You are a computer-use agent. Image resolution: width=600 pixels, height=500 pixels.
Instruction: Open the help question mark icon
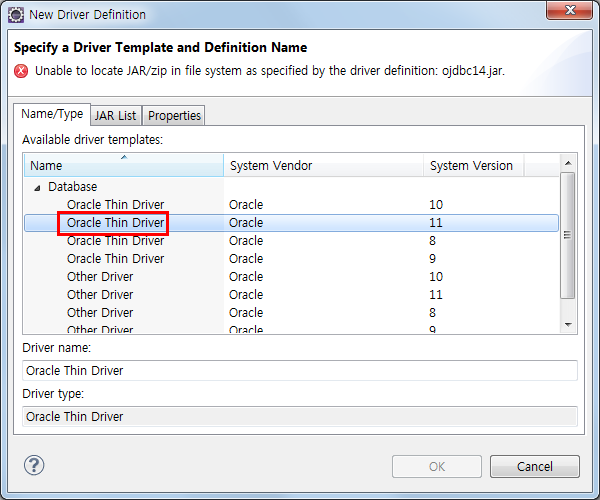pyautogui.click(x=34, y=465)
